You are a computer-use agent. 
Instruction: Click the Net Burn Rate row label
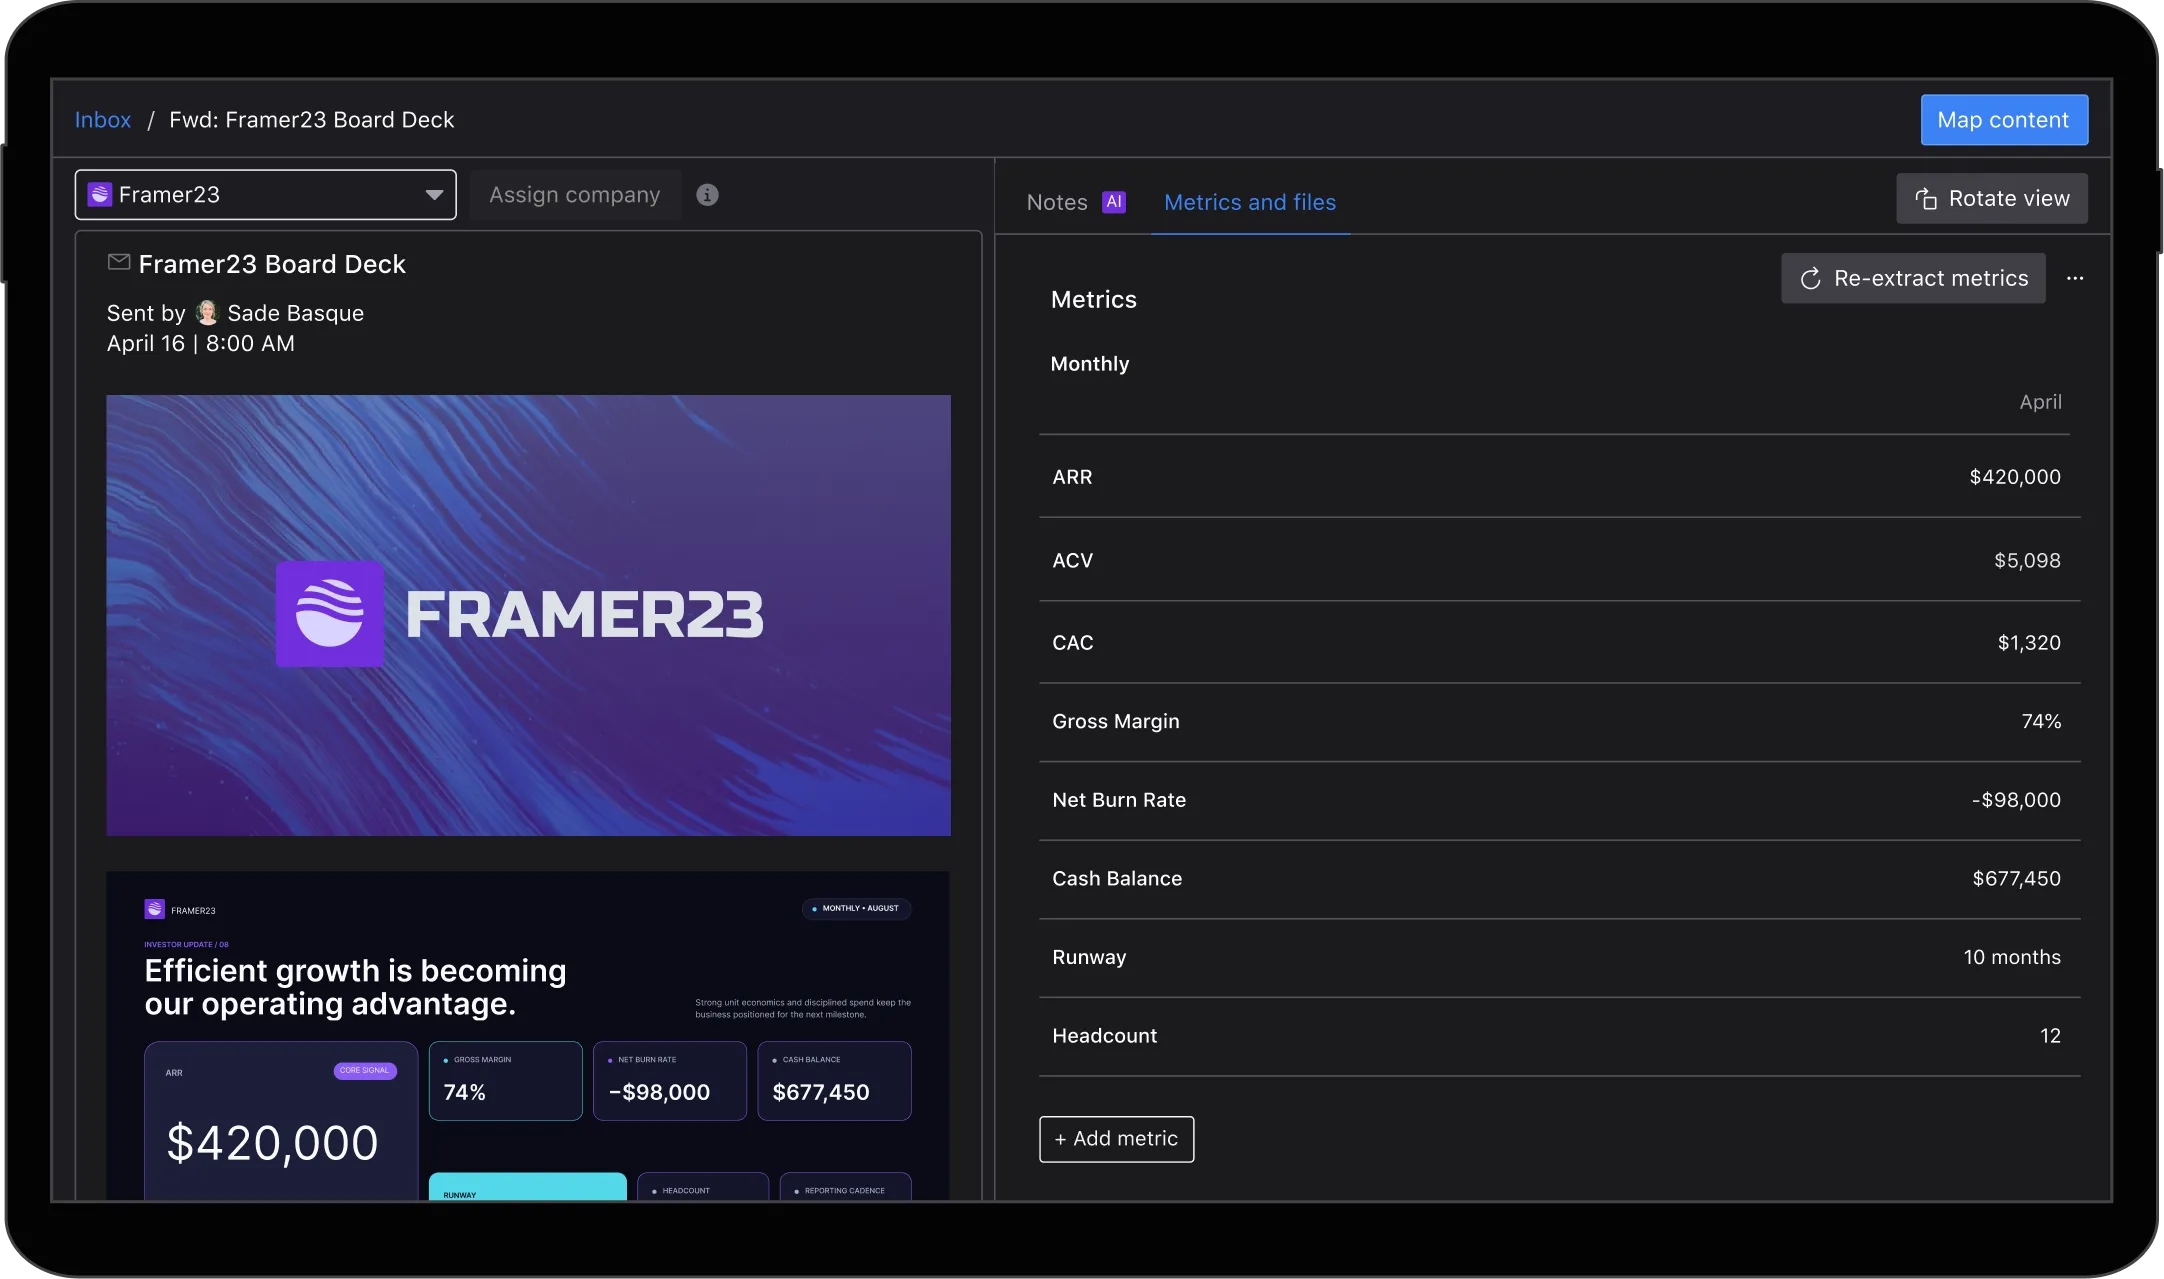[x=1119, y=800]
